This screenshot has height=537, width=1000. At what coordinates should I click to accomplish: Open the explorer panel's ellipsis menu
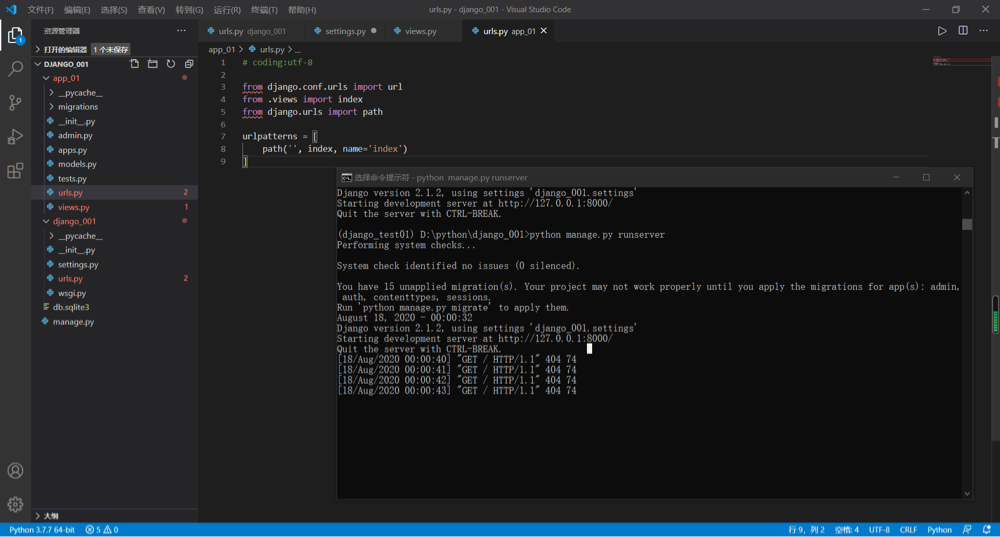coord(182,31)
